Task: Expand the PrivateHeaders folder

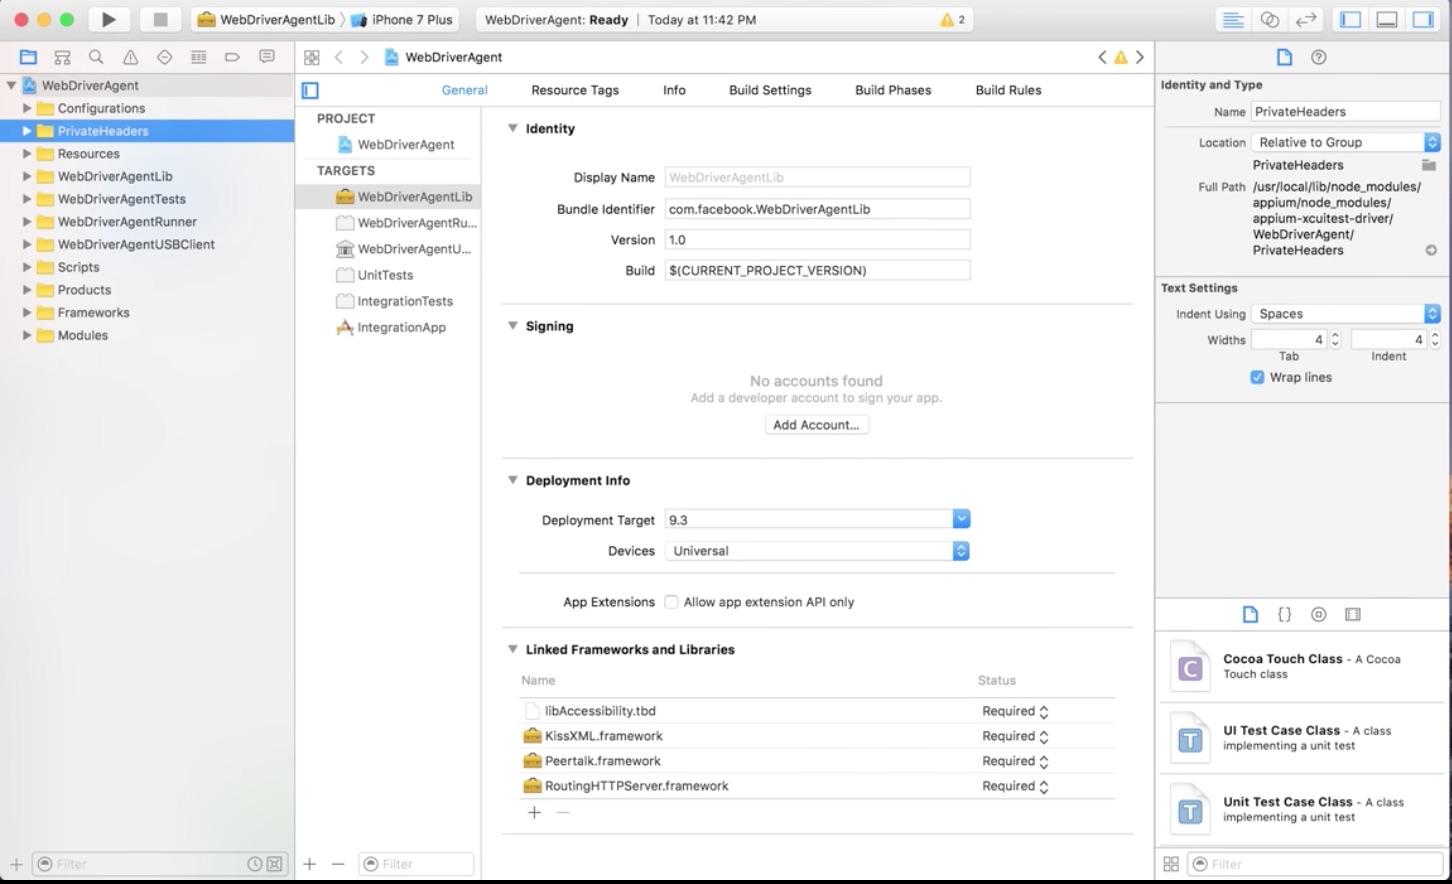Action: [x=27, y=131]
